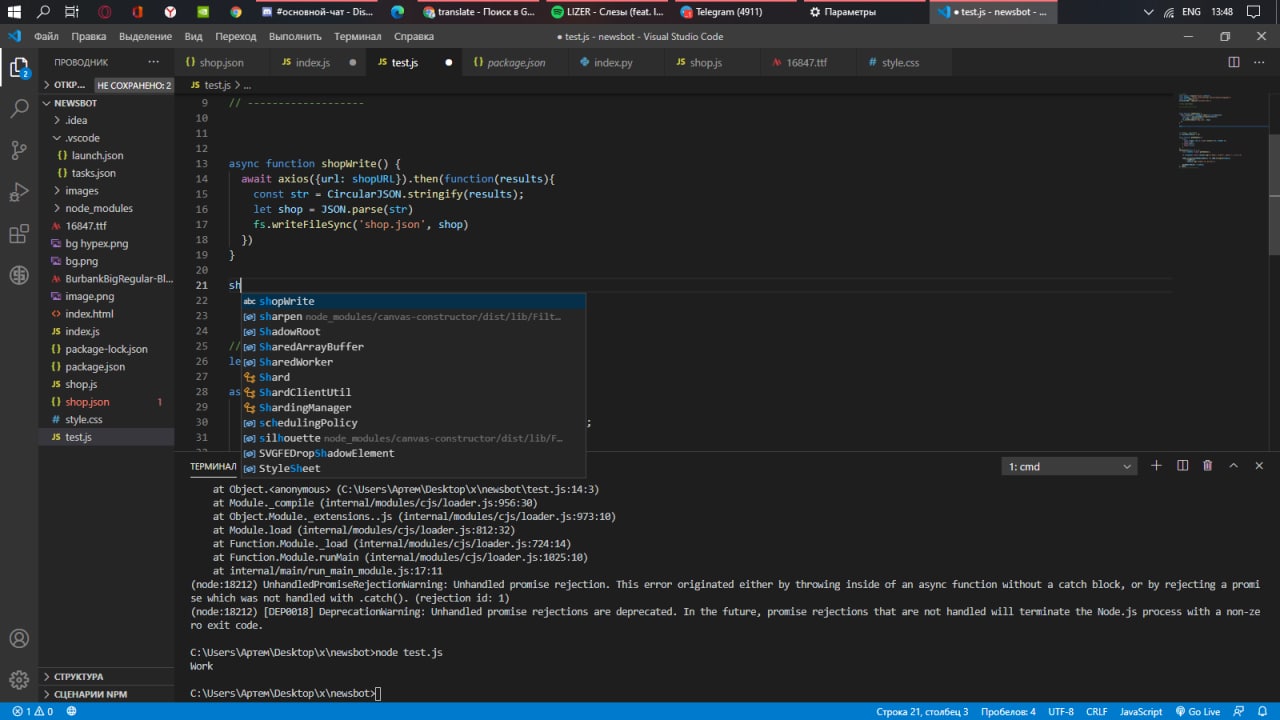1280x720 pixels.
Task: Open the Вид menu
Action: (194, 36)
